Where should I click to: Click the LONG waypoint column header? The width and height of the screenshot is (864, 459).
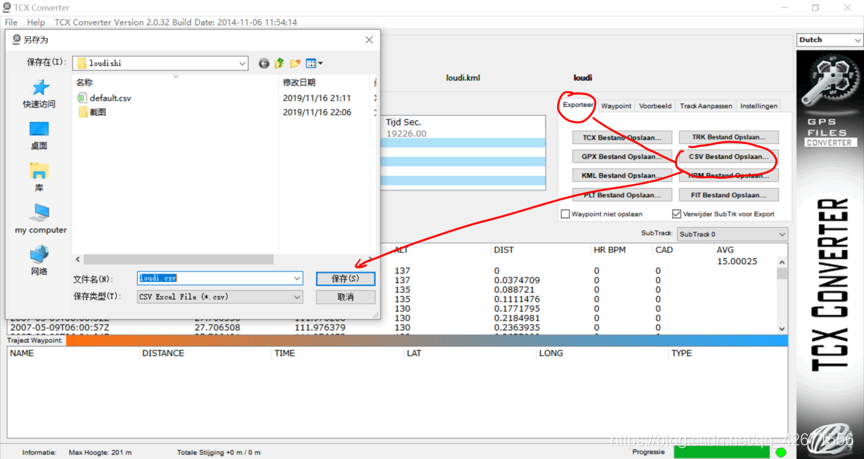pyautogui.click(x=551, y=353)
